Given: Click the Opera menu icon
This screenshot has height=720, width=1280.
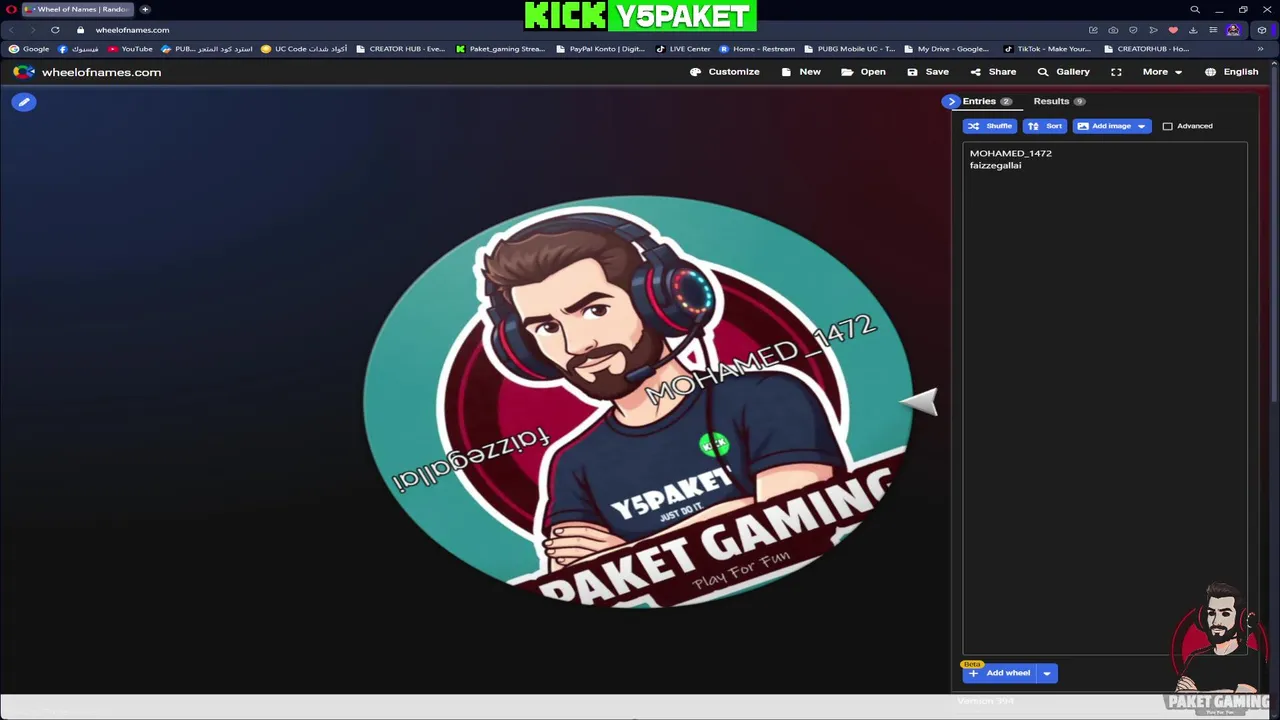Looking at the screenshot, I should [11, 9].
